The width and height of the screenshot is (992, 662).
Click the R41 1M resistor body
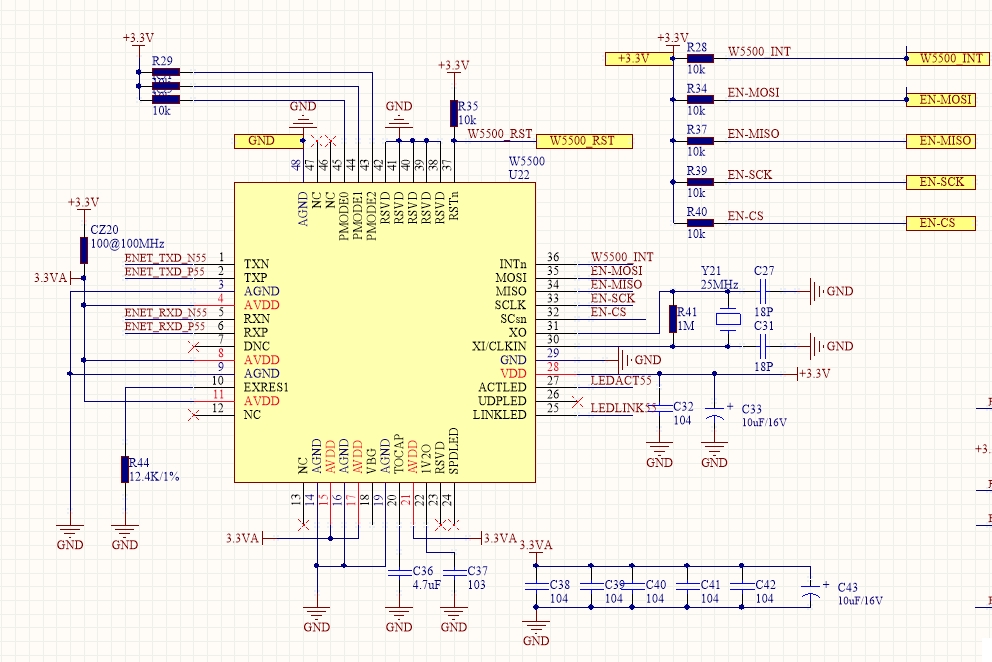[673, 319]
